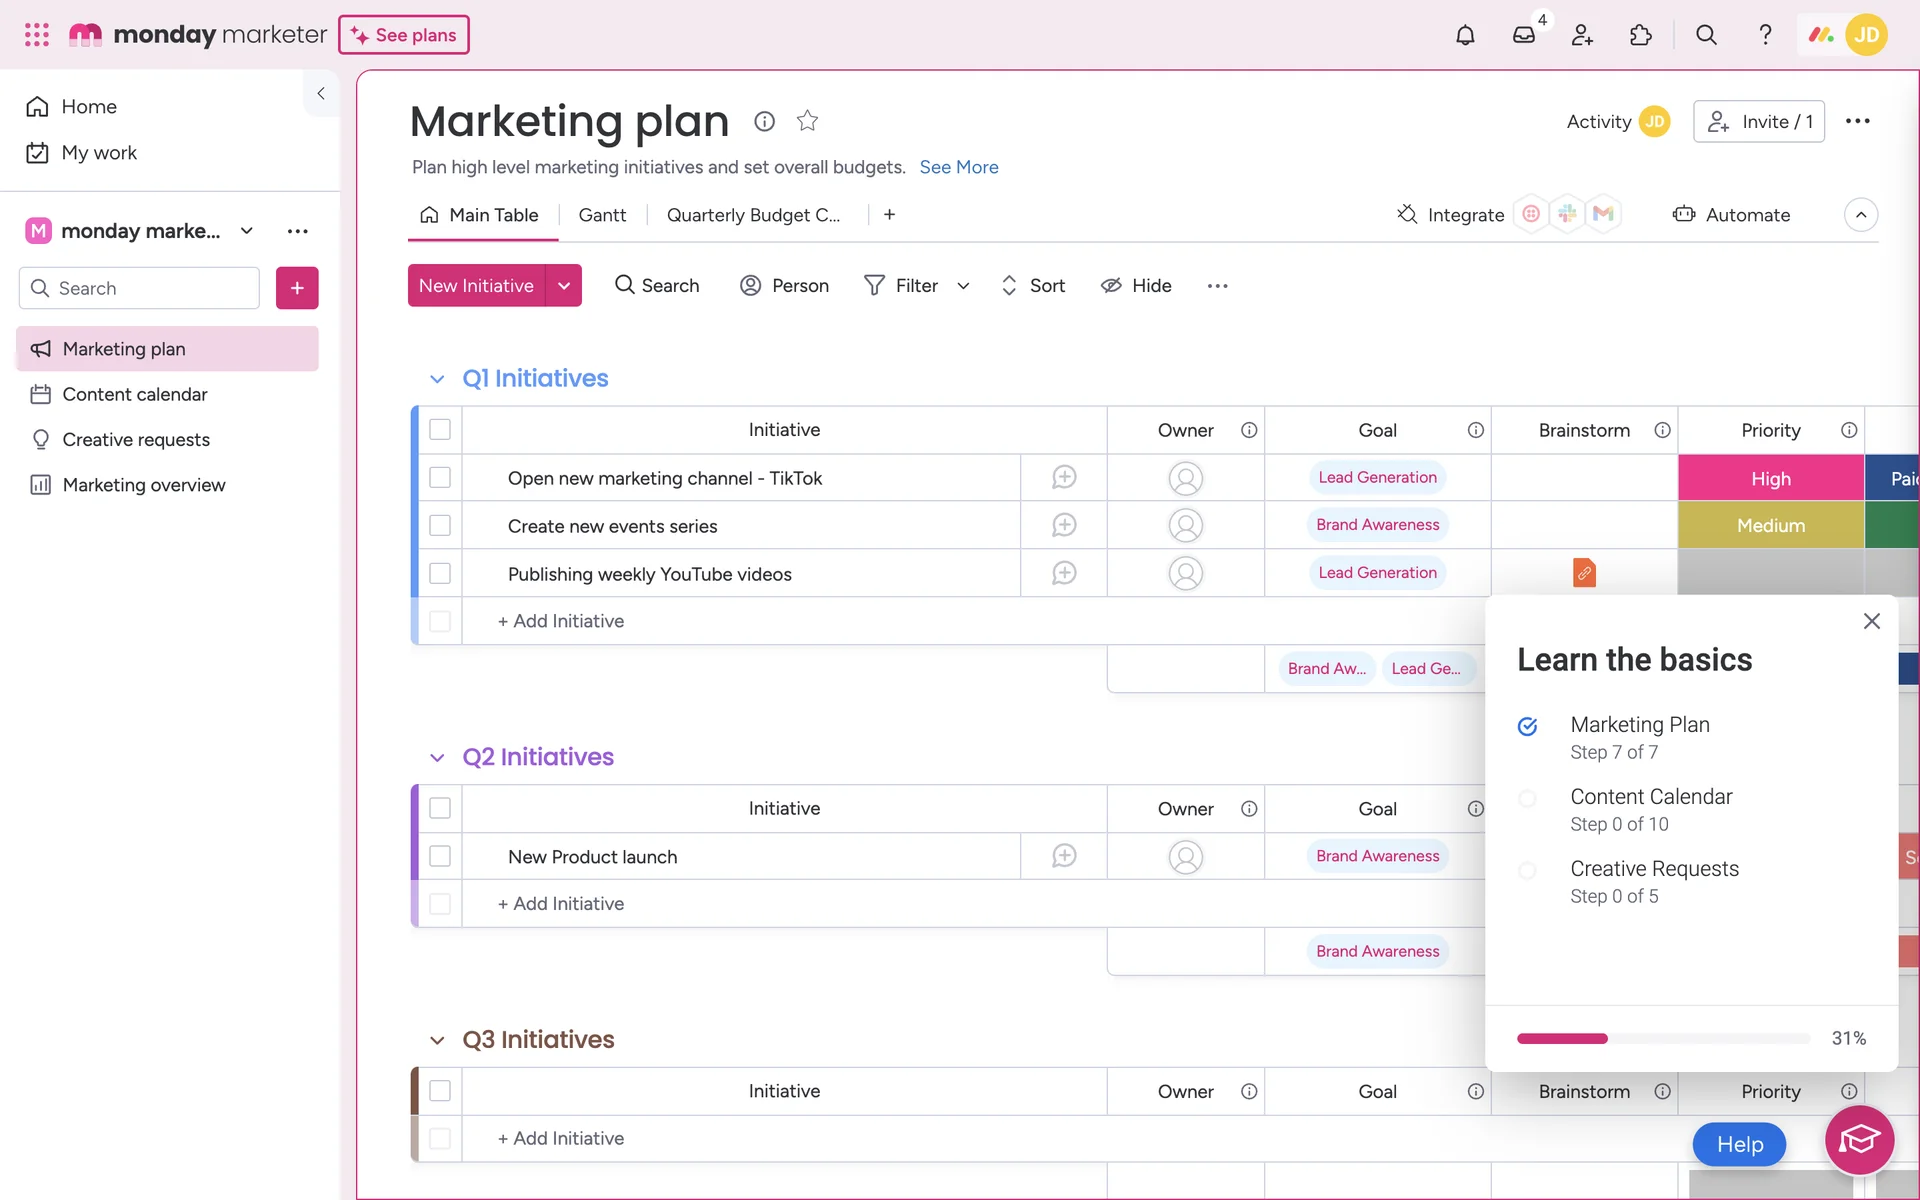Click the See plans button
The width and height of the screenshot is (1920, 1200).
pos(404,35)
